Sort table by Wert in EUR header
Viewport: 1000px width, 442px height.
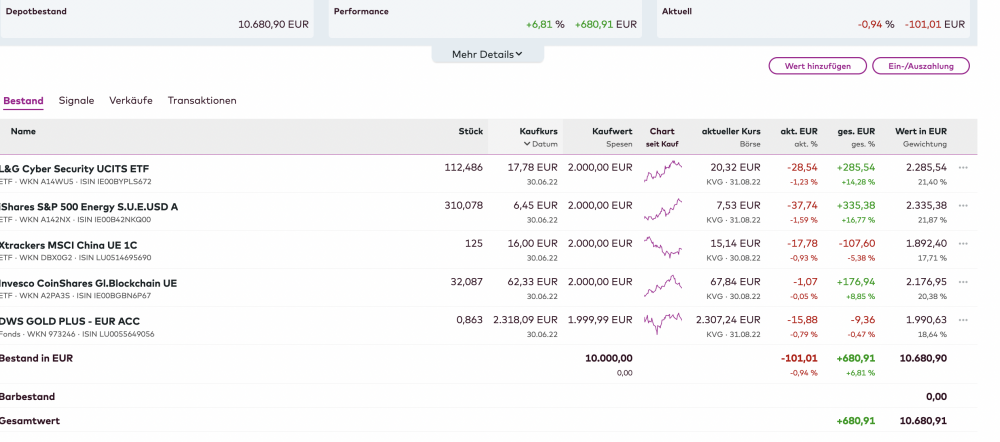(920, 131)
